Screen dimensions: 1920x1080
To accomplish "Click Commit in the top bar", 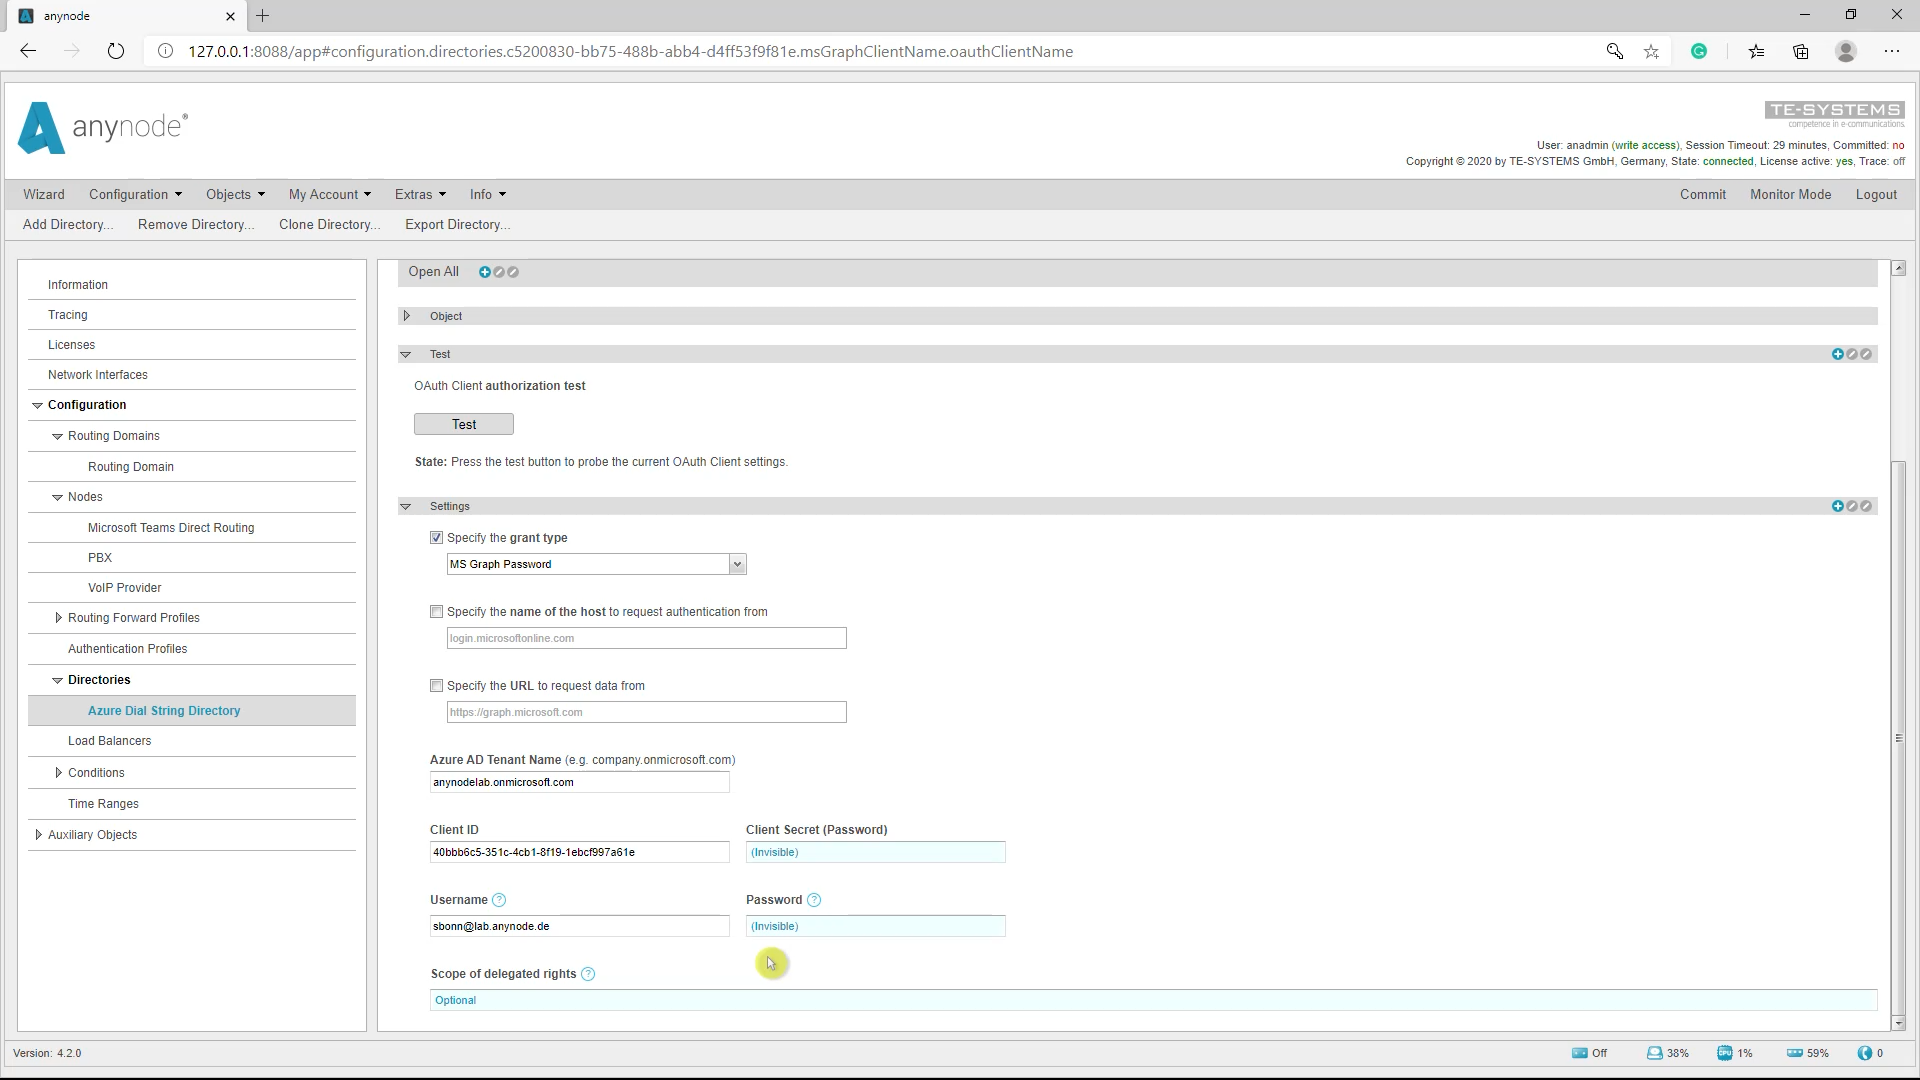I will (1703, 194).
